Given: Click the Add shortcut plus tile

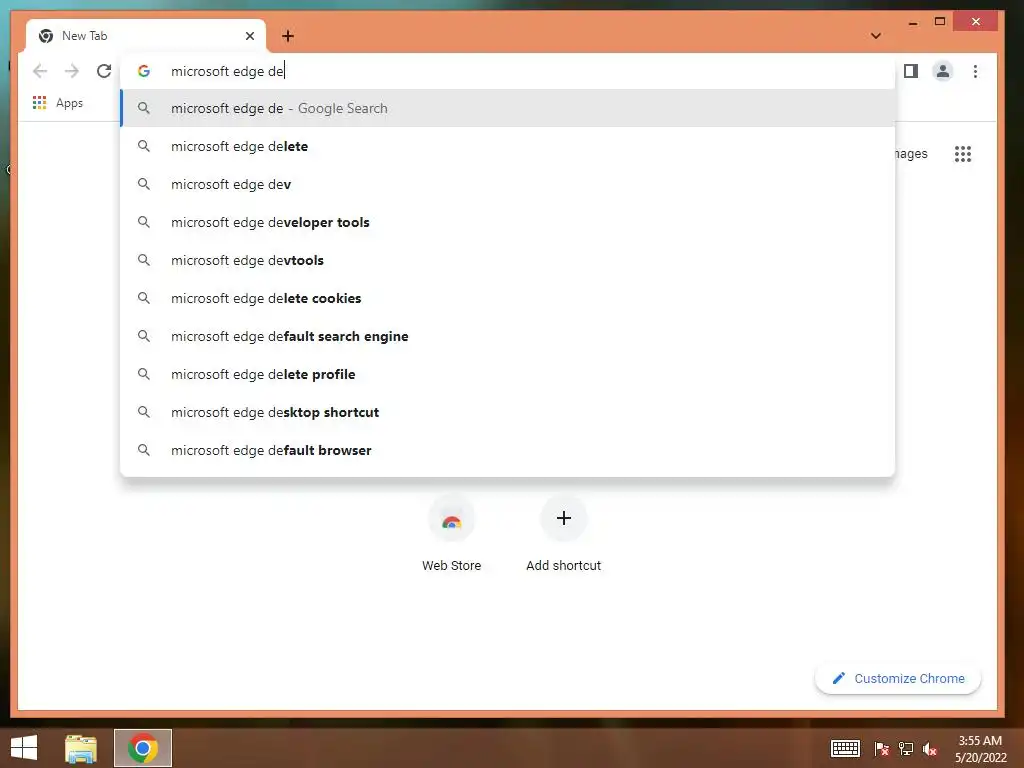Looking at the screenshot, I should pyautogui.click(x=564, y=534).
